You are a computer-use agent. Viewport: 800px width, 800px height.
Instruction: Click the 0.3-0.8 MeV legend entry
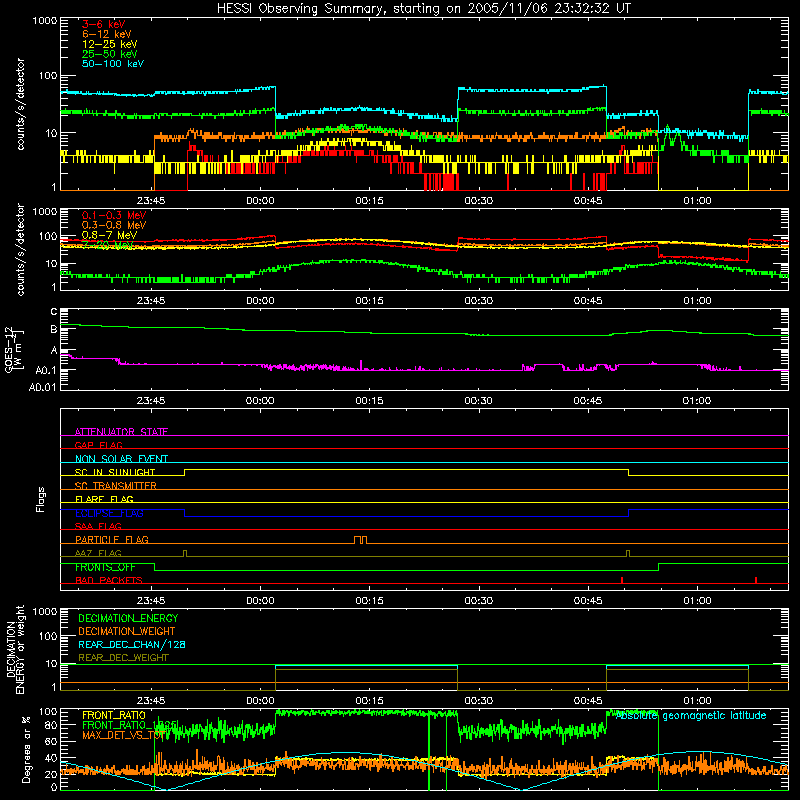point(114,225)
